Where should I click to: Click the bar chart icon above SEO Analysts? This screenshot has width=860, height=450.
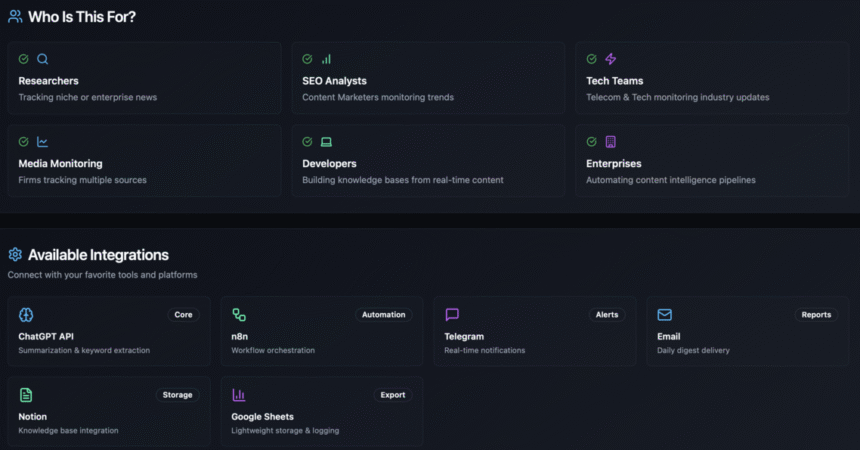[x=326, y=59]
